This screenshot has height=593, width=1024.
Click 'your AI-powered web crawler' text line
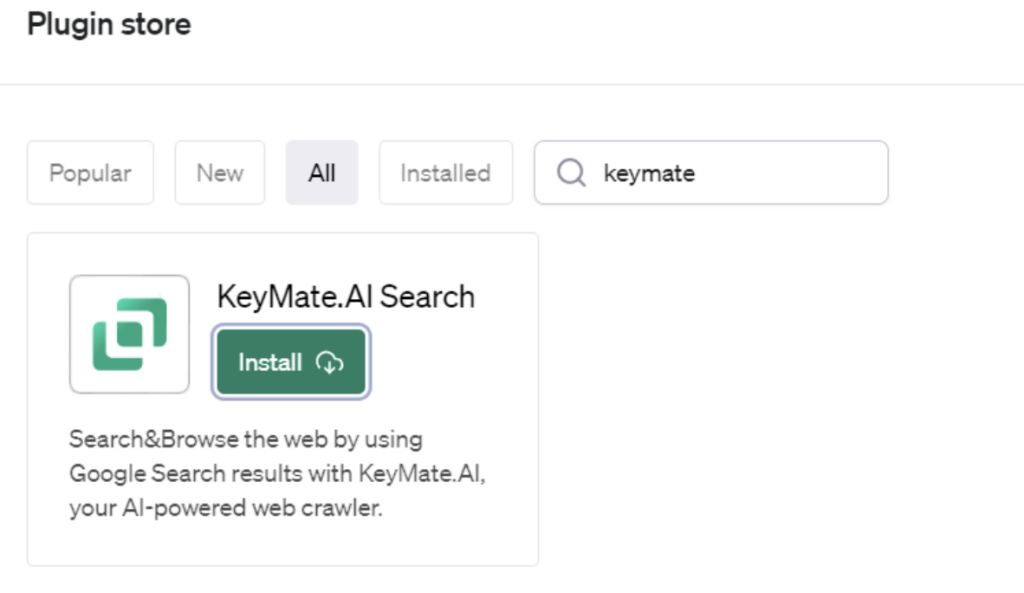[226, 508]
